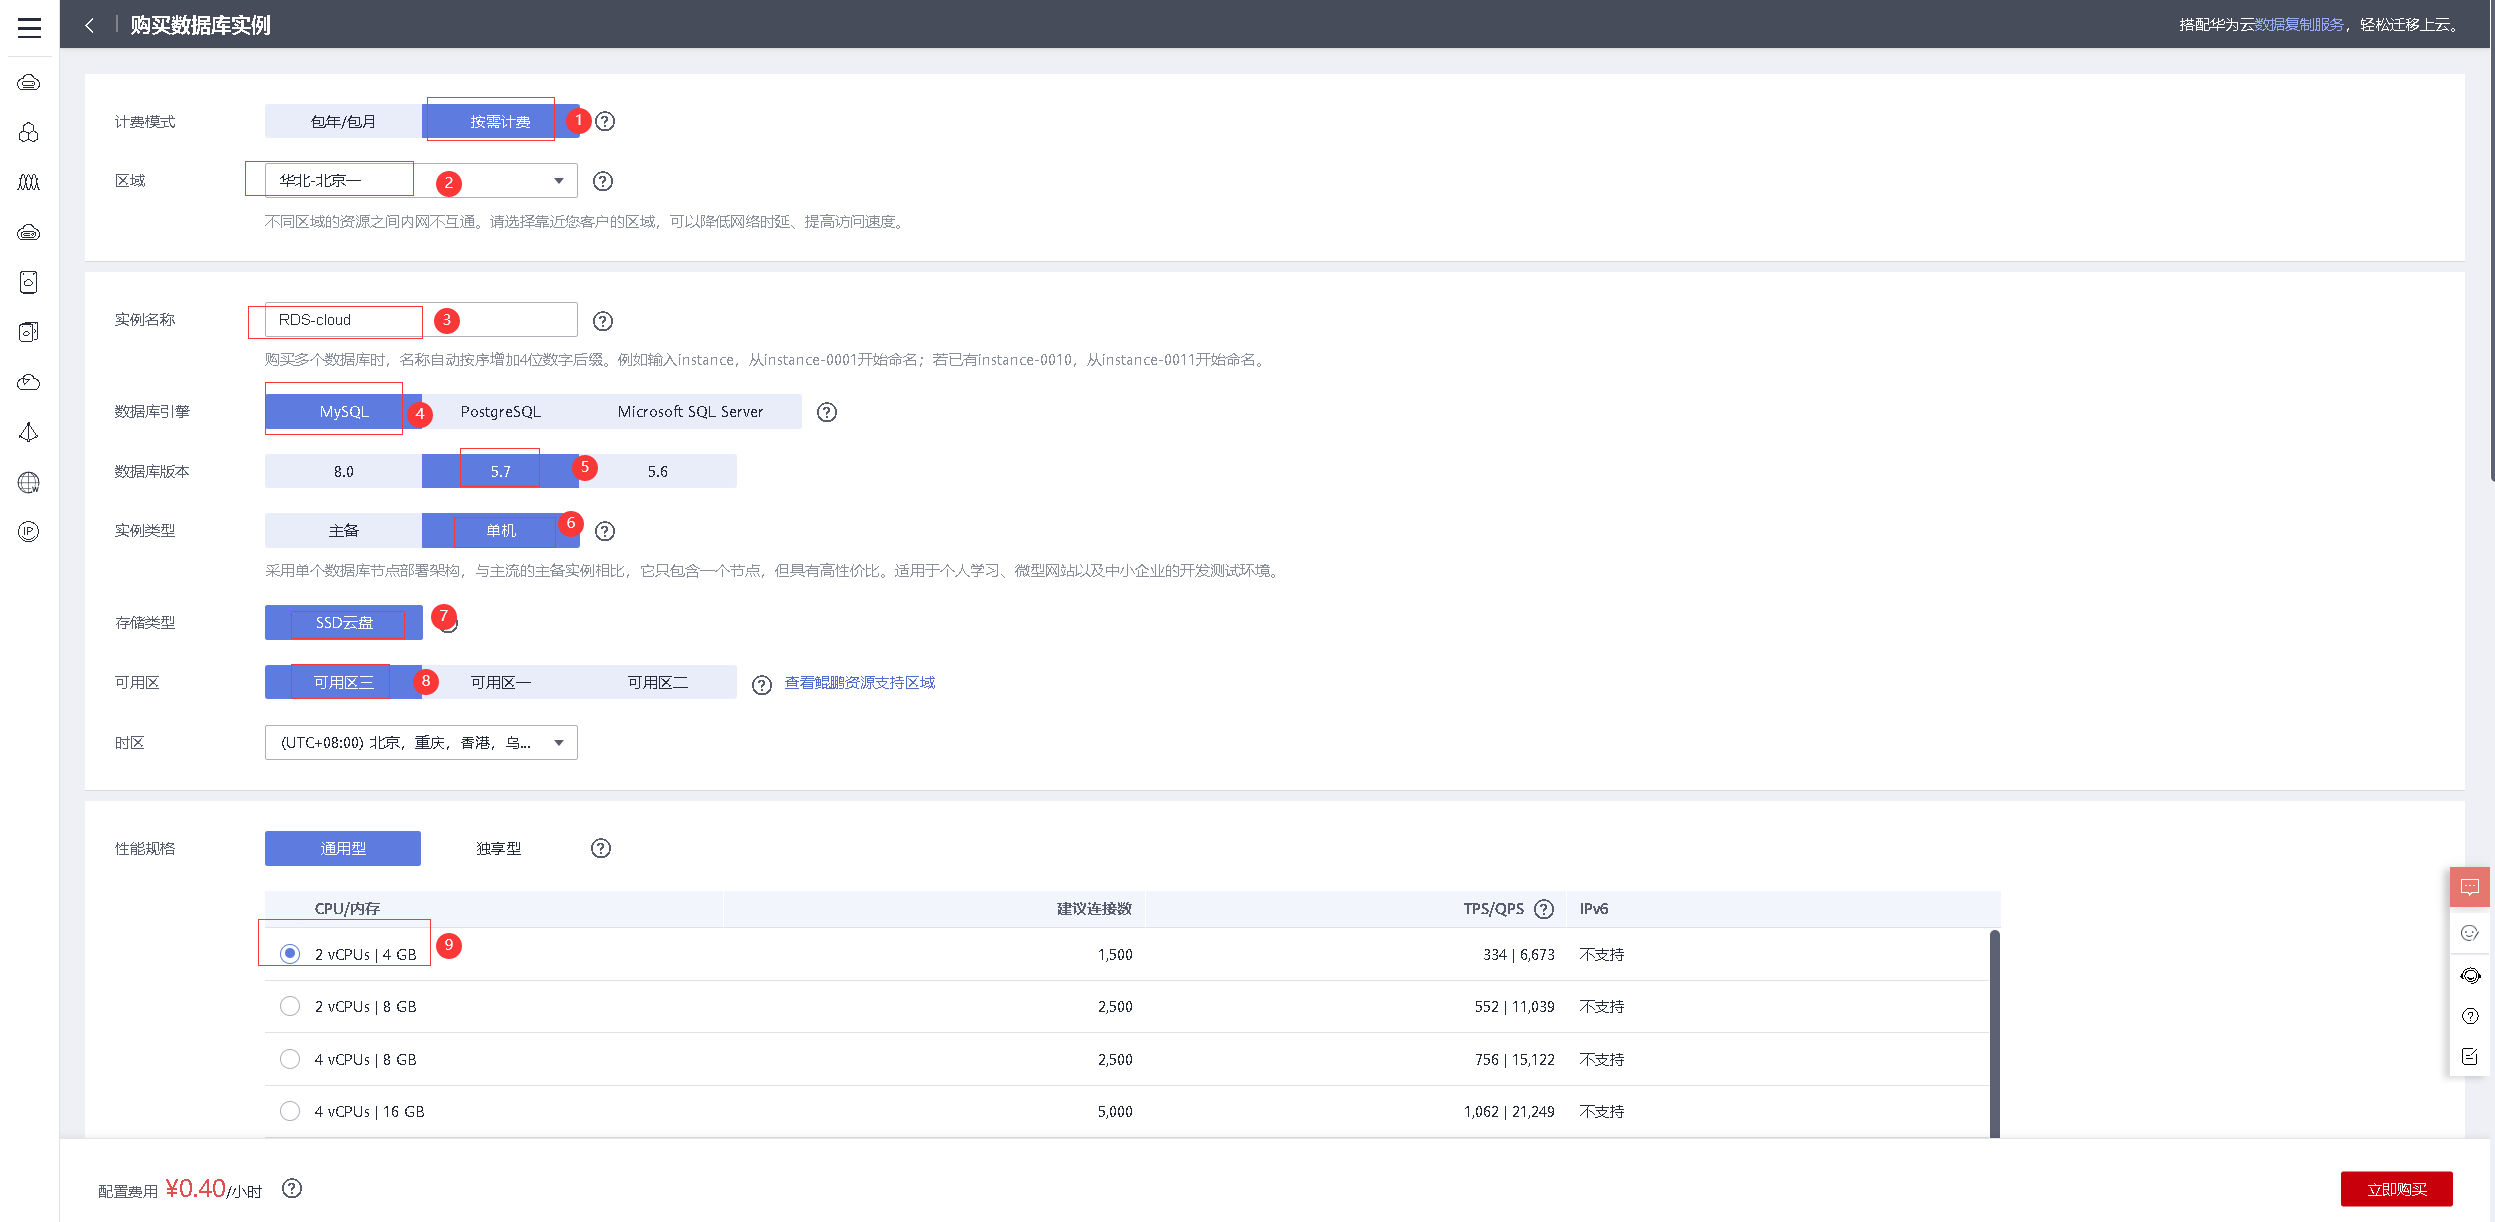
Task: Open the hamburger menu at top left
Action: point(29,27)
